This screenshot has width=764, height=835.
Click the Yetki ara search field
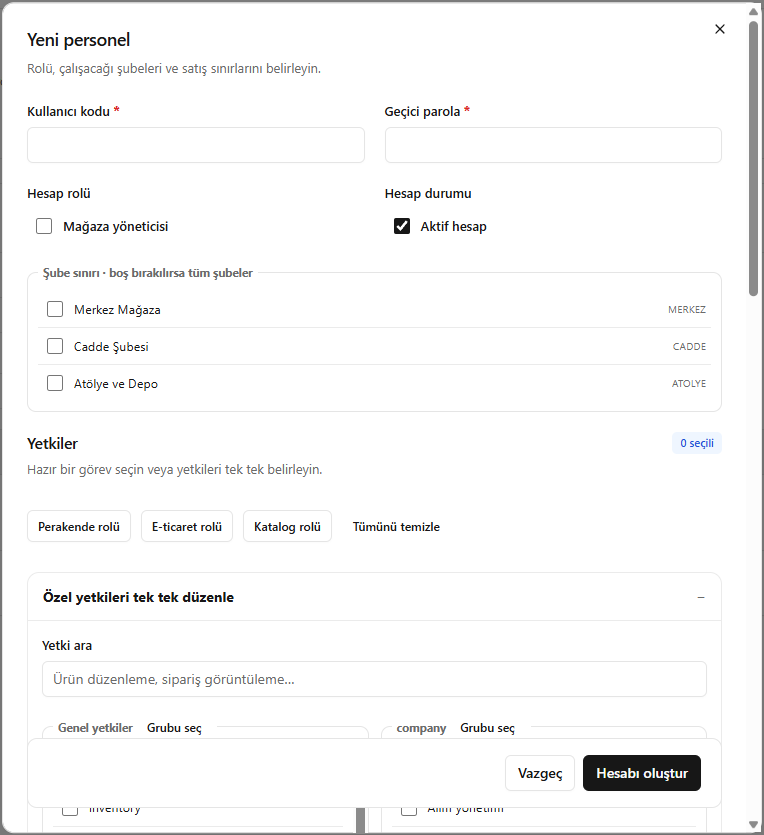click(x=374, y=679)
